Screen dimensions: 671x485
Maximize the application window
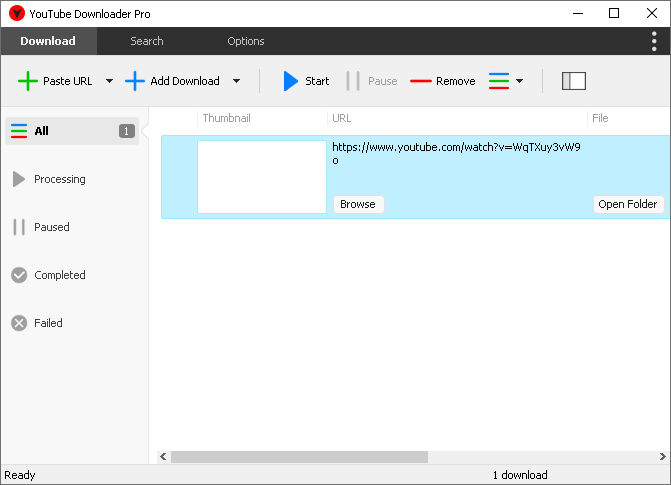point(614,13)
